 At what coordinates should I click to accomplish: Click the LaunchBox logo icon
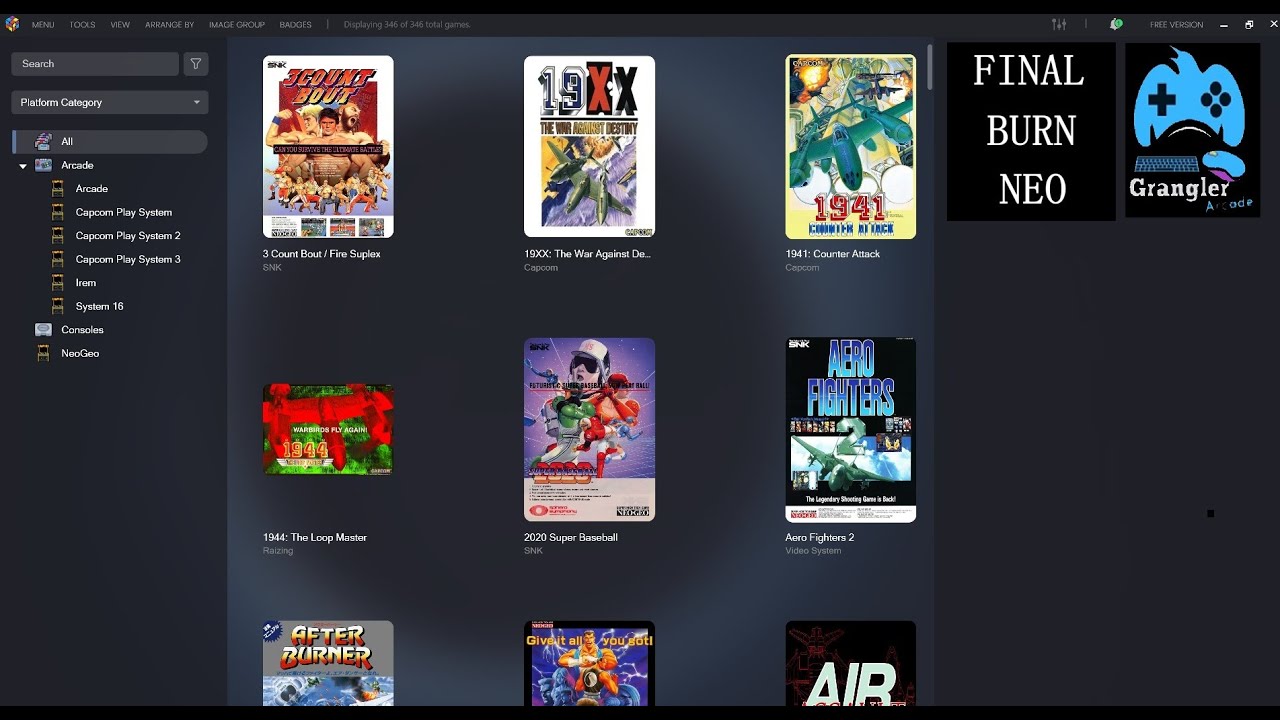pos(12,24)
